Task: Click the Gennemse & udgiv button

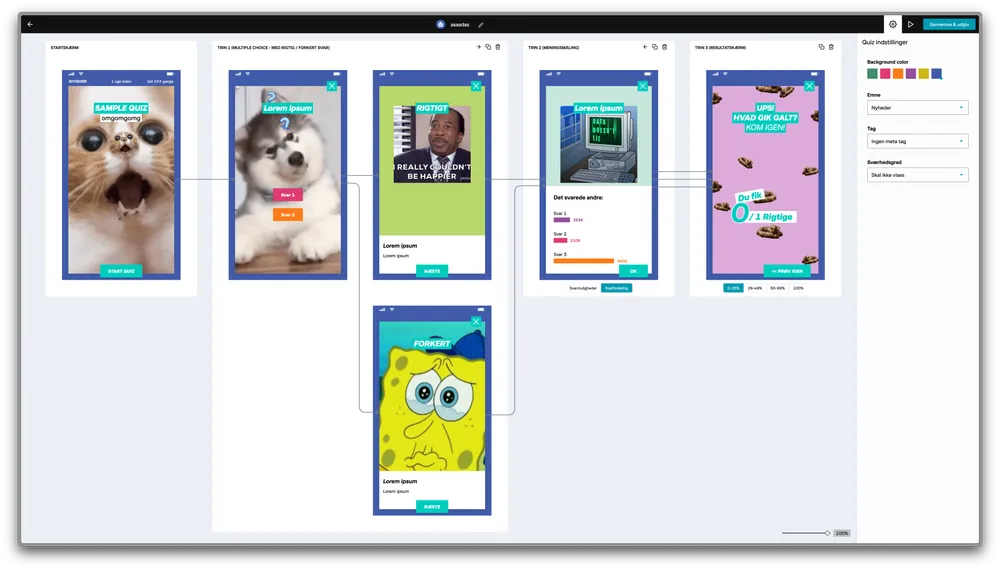Action: [x=948, y=24]
